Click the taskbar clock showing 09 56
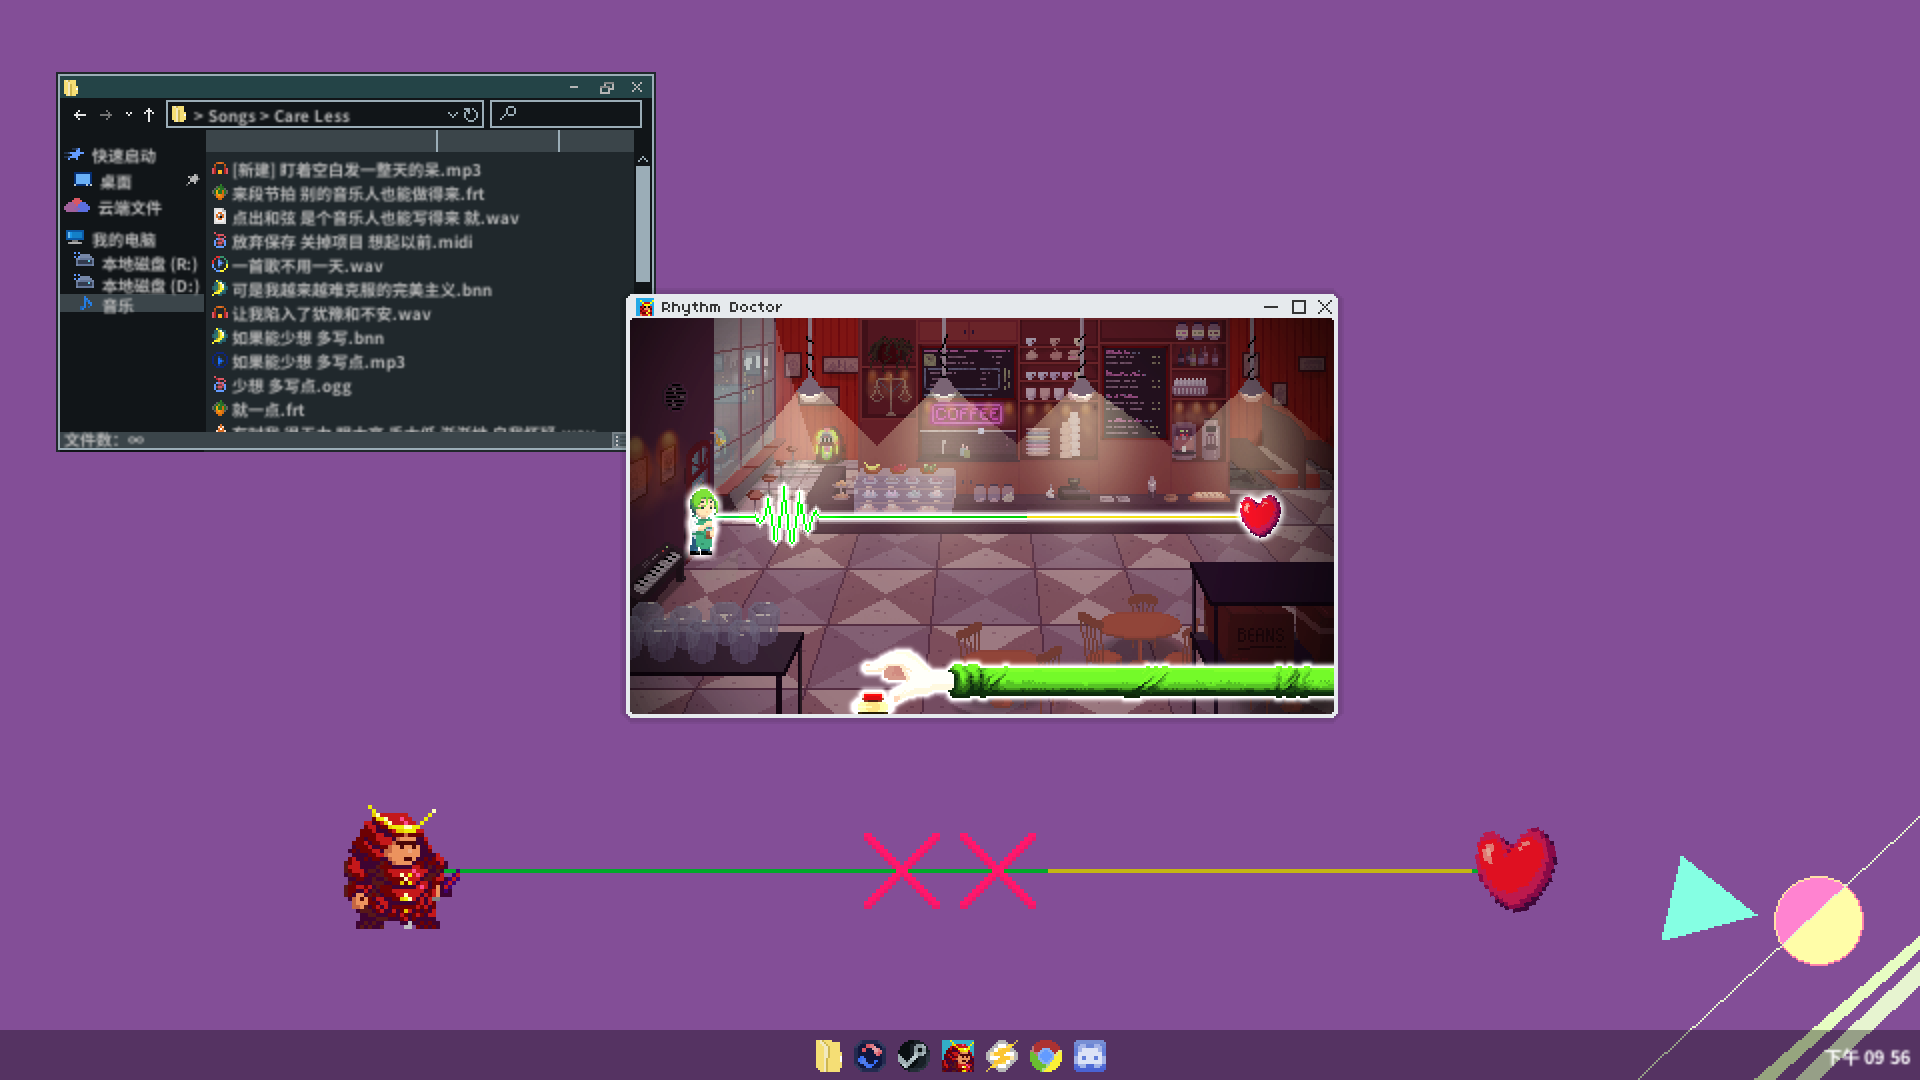Image resolution: width=1920 pixels, height=1080 pixels. point(1868,1058)
